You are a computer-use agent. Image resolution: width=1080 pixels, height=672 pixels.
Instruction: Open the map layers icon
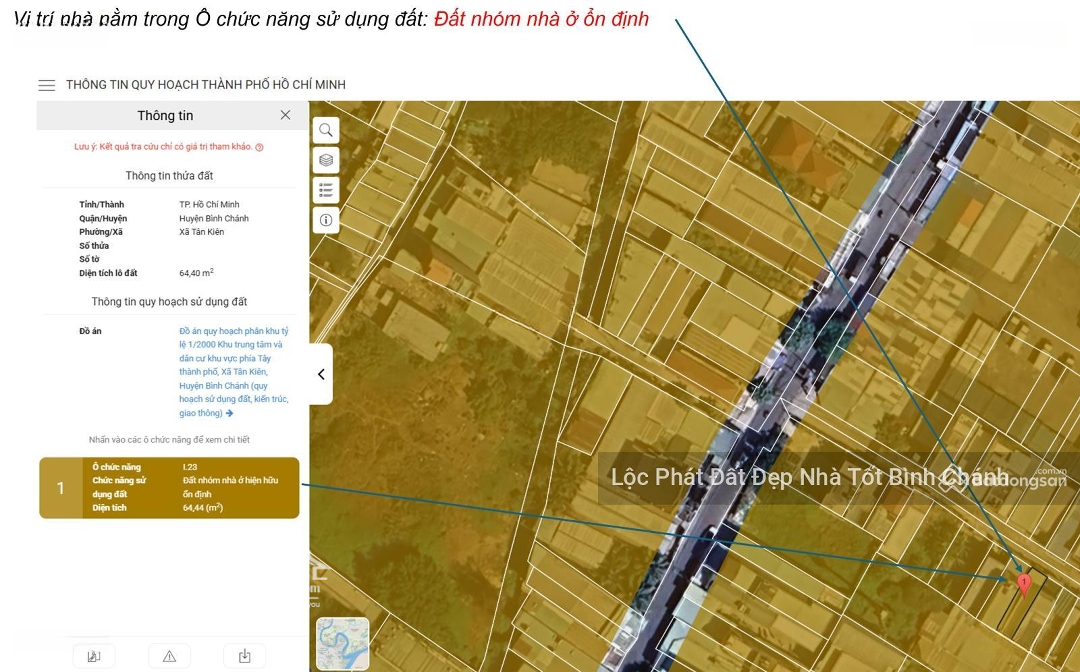(326, 160)
